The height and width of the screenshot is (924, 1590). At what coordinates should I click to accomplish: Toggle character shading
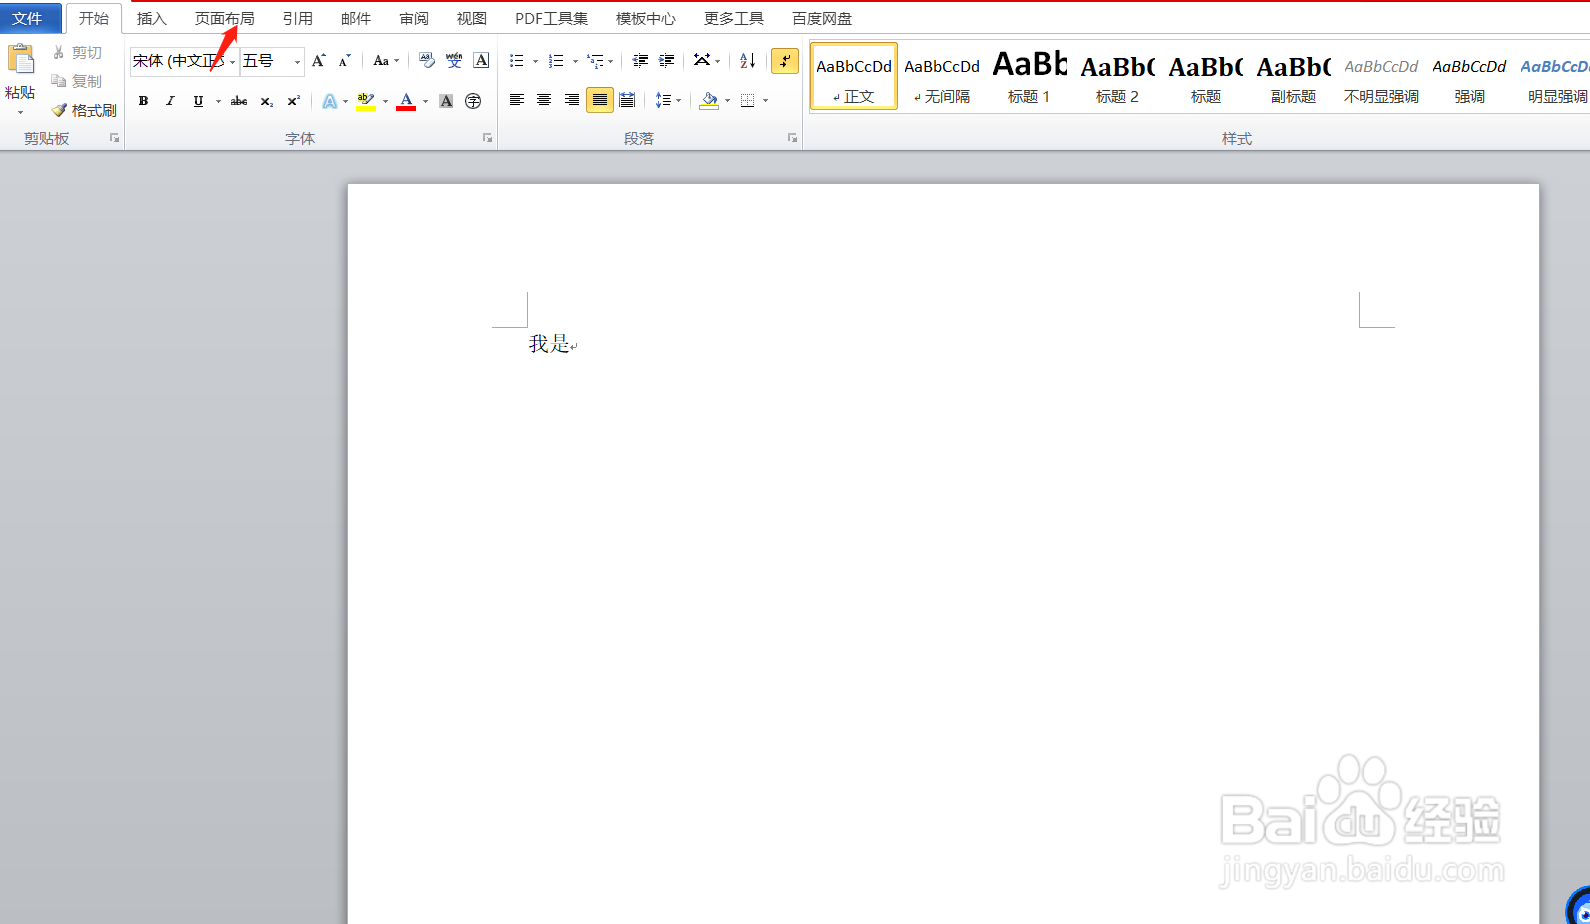pos(446,101)
